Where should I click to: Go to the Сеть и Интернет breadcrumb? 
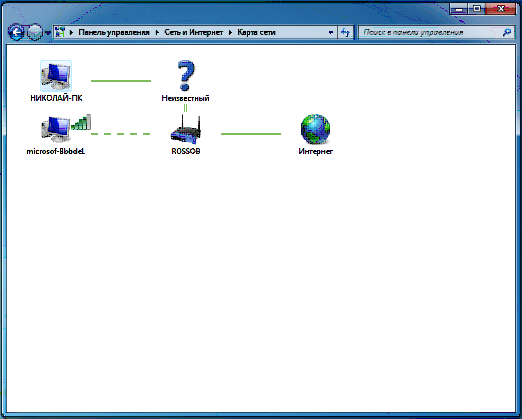pos(194,32)
